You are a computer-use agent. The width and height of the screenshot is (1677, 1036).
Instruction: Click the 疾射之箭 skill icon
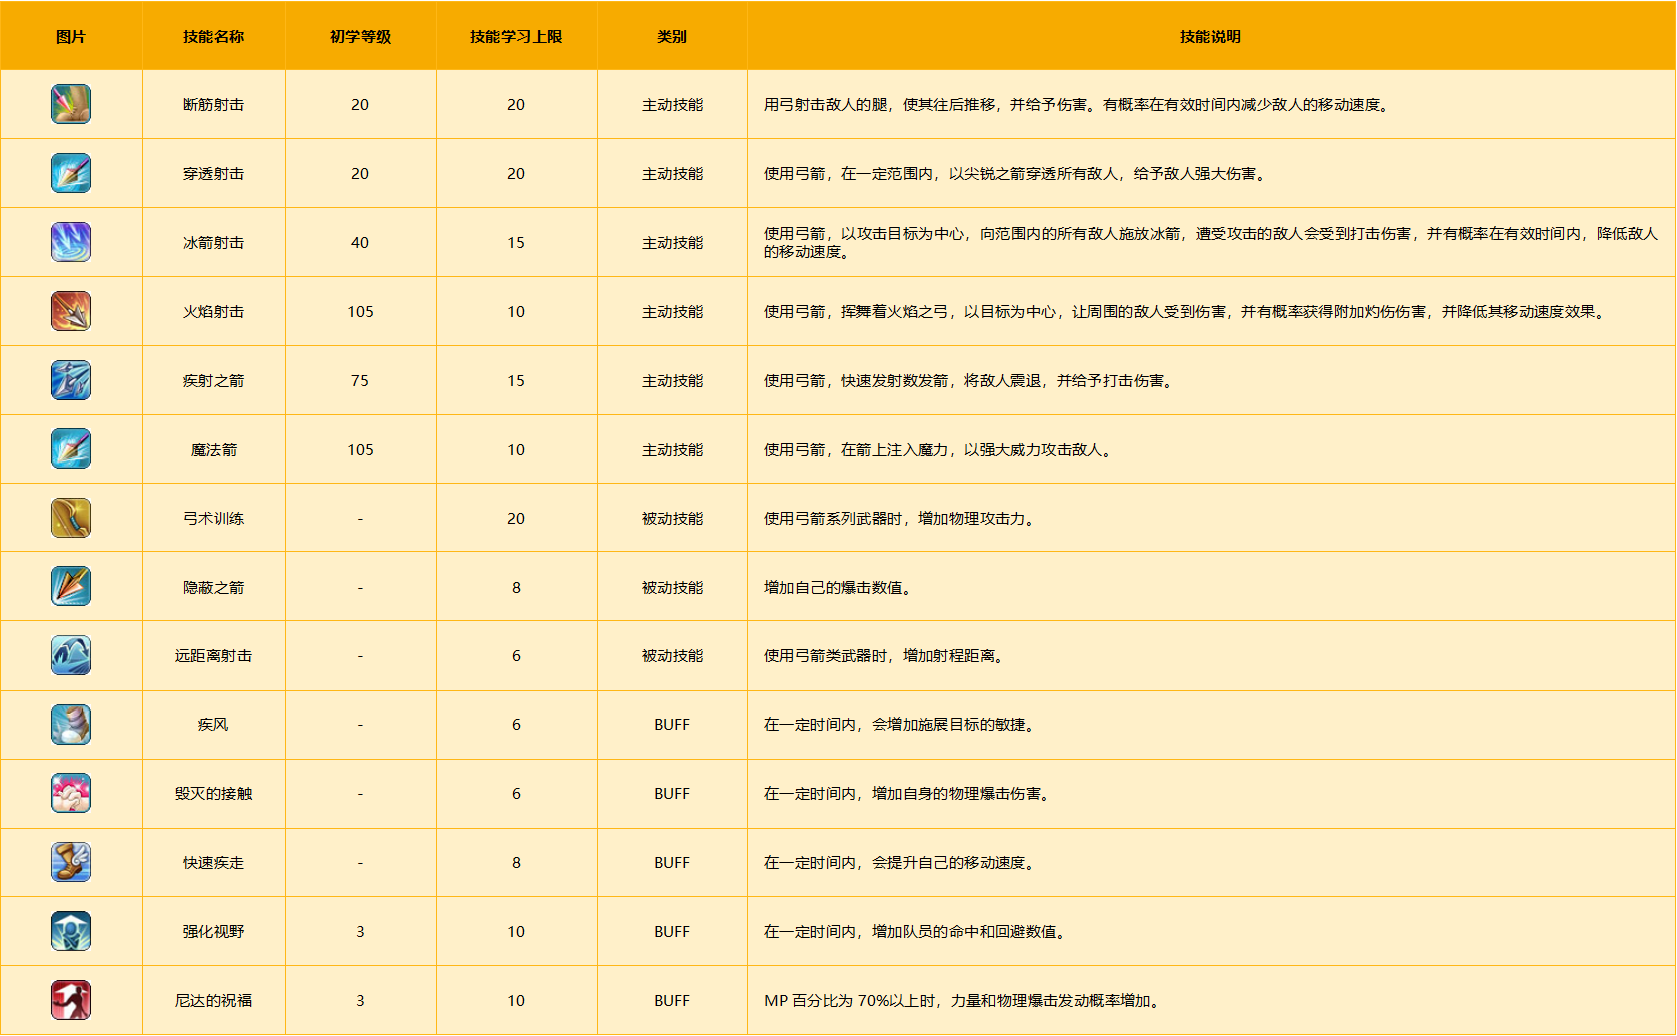(71, 380)
